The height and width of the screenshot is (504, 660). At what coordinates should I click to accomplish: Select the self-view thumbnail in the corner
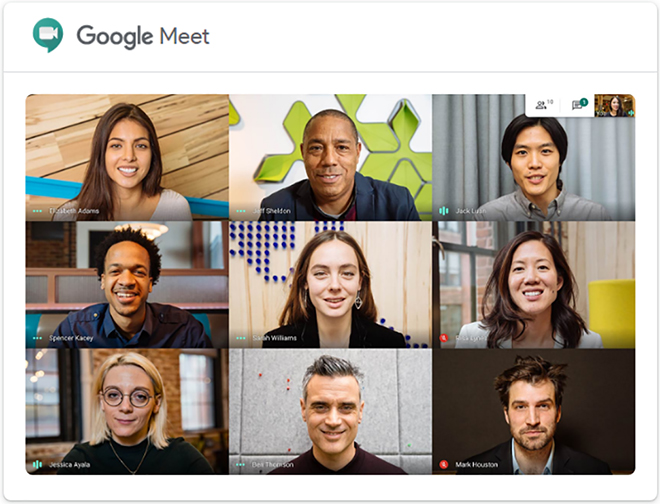(614, 106)
